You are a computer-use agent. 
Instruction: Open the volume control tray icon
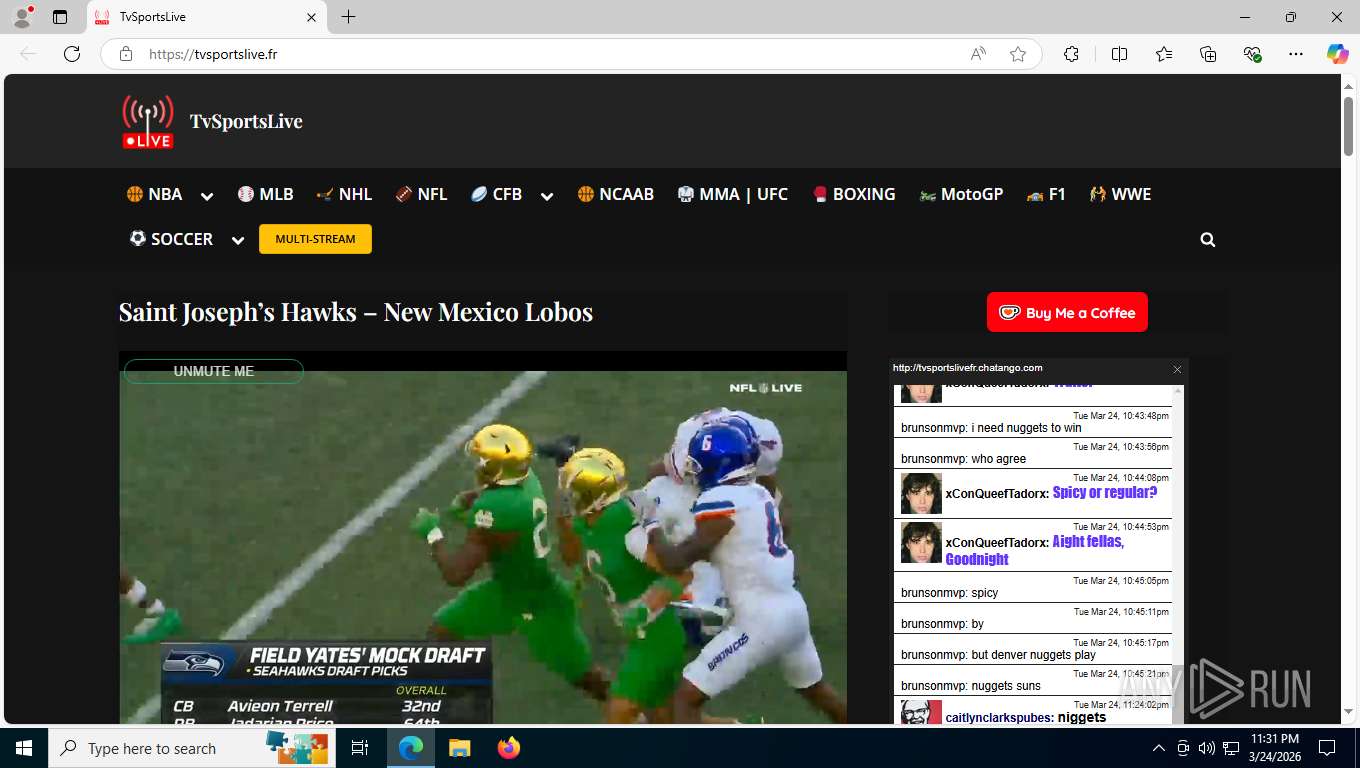(1207, 748)
